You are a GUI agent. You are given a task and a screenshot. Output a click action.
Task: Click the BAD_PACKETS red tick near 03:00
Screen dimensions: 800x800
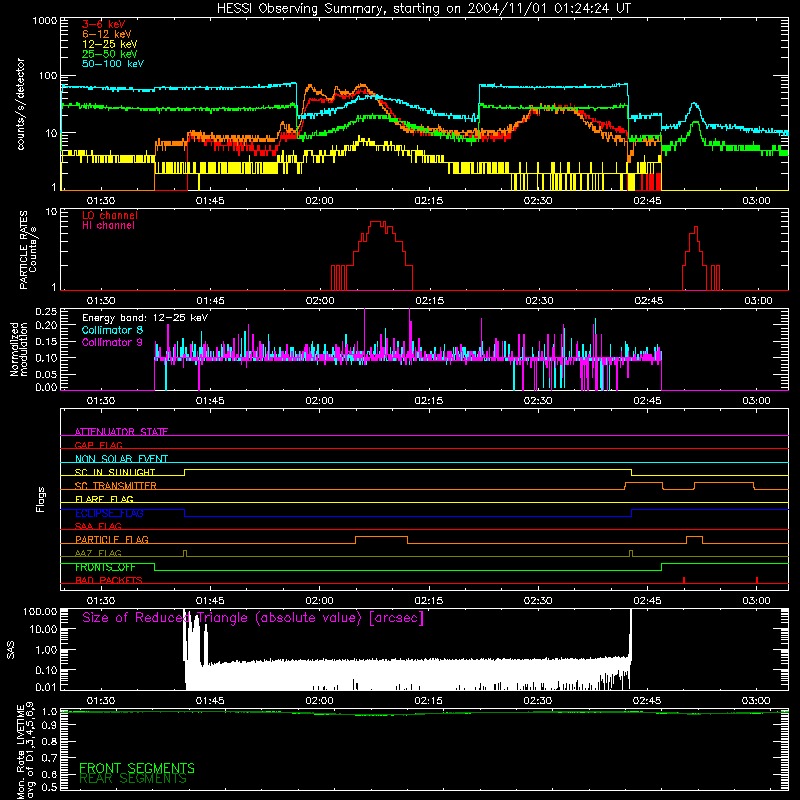[x=757, y=580]
